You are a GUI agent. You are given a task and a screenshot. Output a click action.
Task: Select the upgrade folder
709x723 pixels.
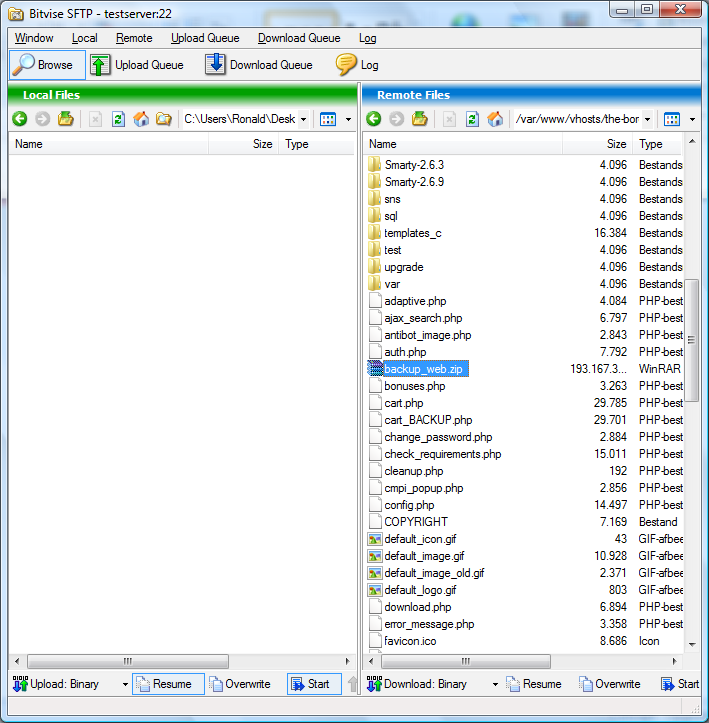pyautogui.click(x=404, y=267)
